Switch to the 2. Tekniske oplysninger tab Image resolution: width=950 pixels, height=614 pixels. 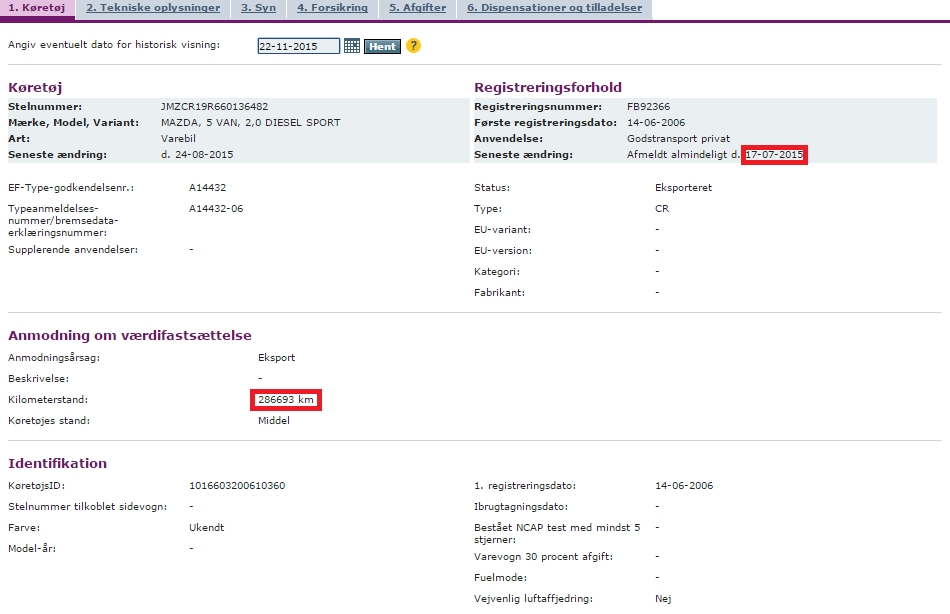154,8
